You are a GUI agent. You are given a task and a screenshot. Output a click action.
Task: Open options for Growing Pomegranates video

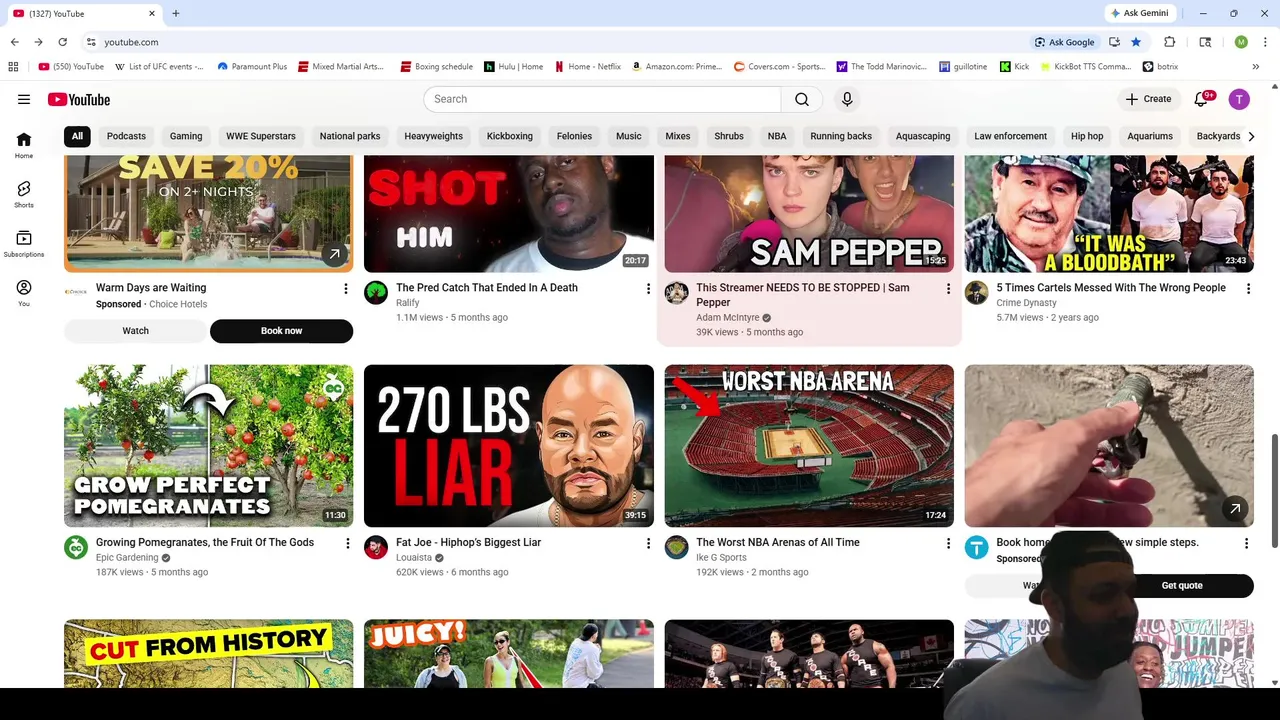(347, 544)
